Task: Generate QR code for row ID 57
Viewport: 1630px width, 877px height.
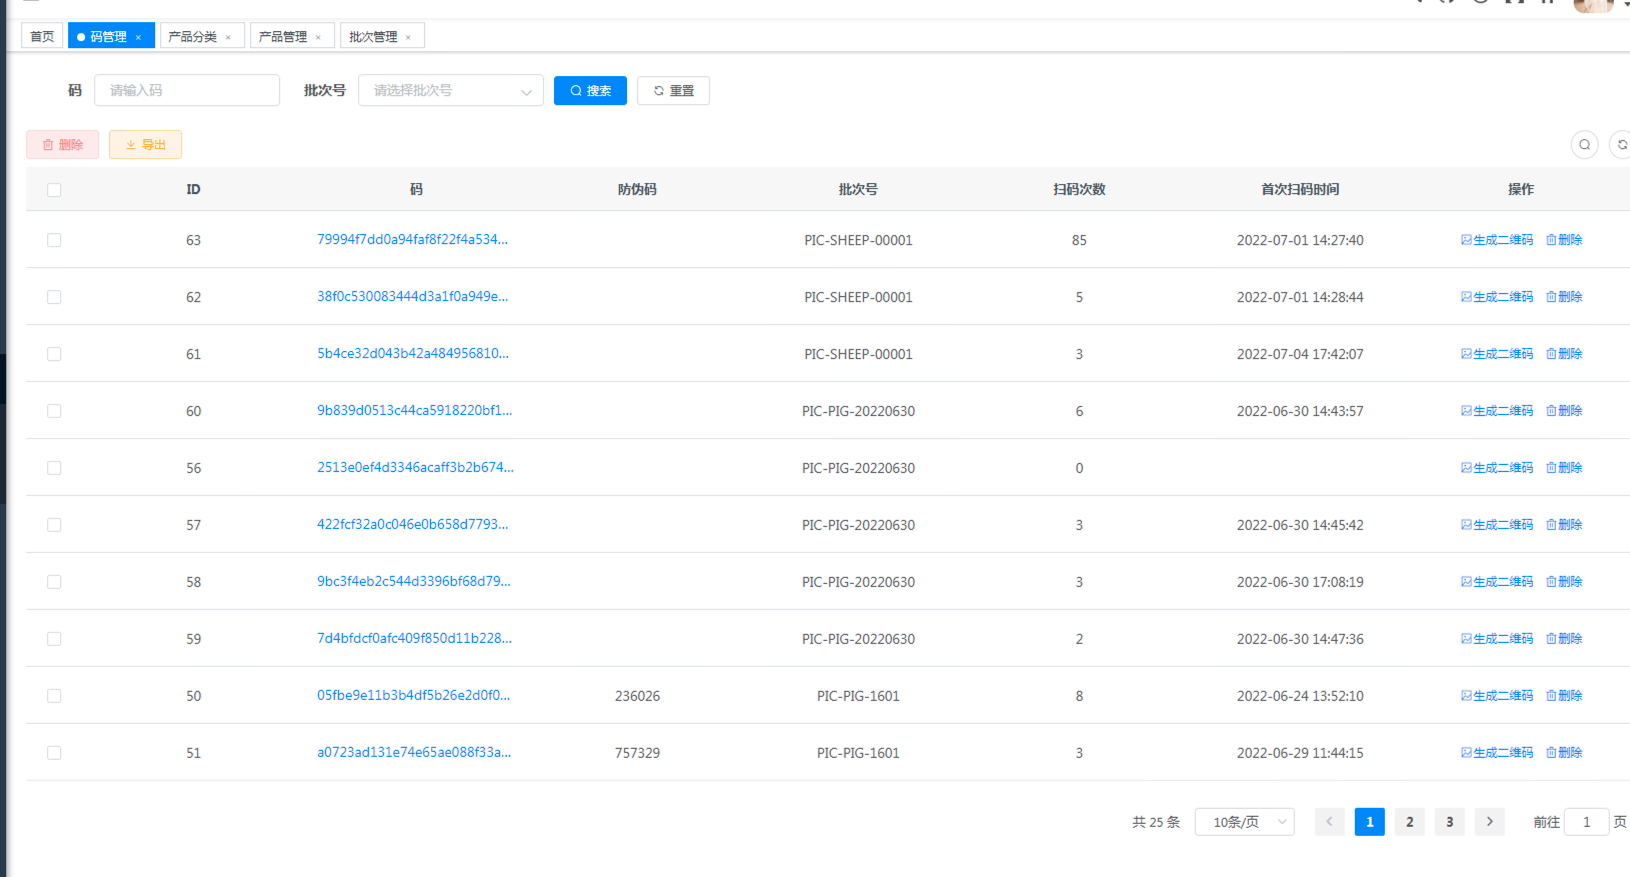Action: click(x=1496, y=525)
